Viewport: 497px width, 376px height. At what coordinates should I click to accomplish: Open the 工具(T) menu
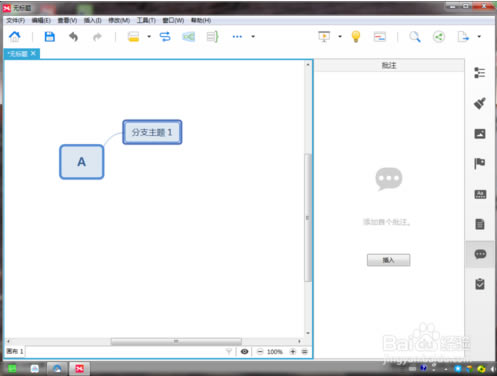[146, 20]
